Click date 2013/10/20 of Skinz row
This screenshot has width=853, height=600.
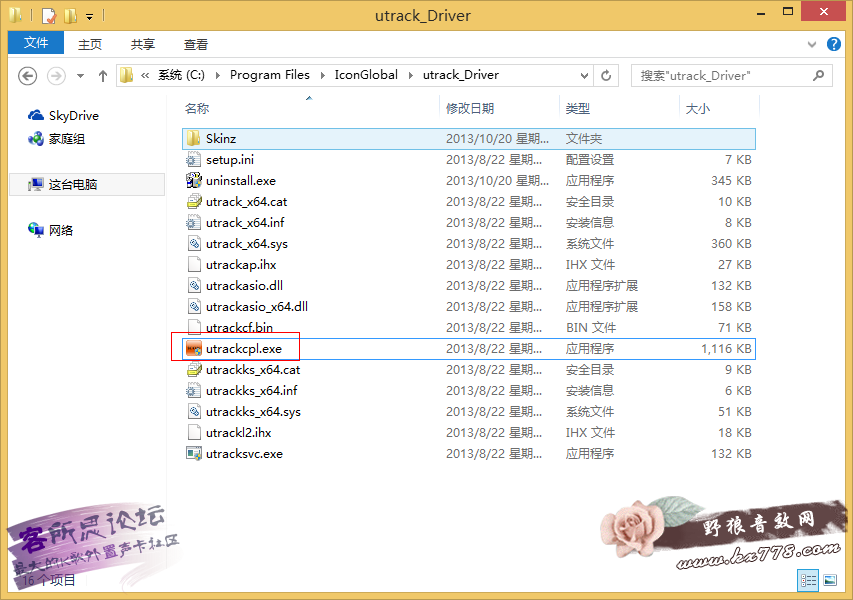pyautogui.click(x=497, y=139)
